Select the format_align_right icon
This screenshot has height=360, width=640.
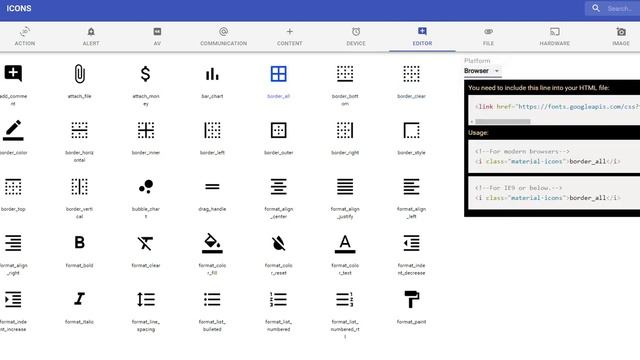tap(13, 243)
